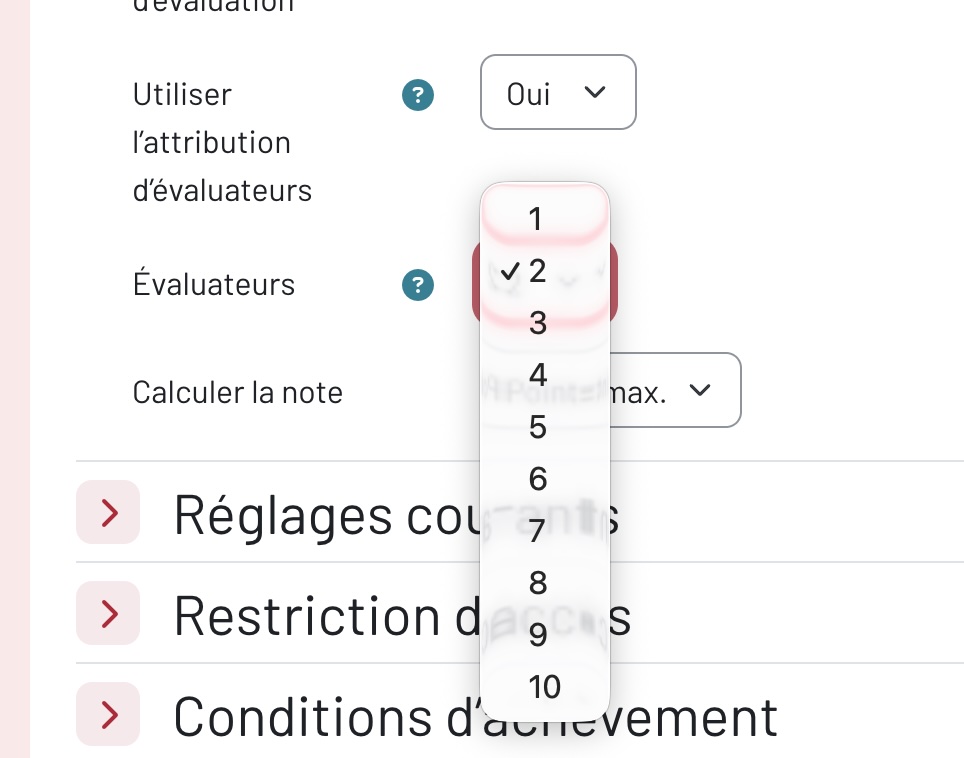Select option 1 in the evaluators list
The image size is (964, 758).
[536, 219]
